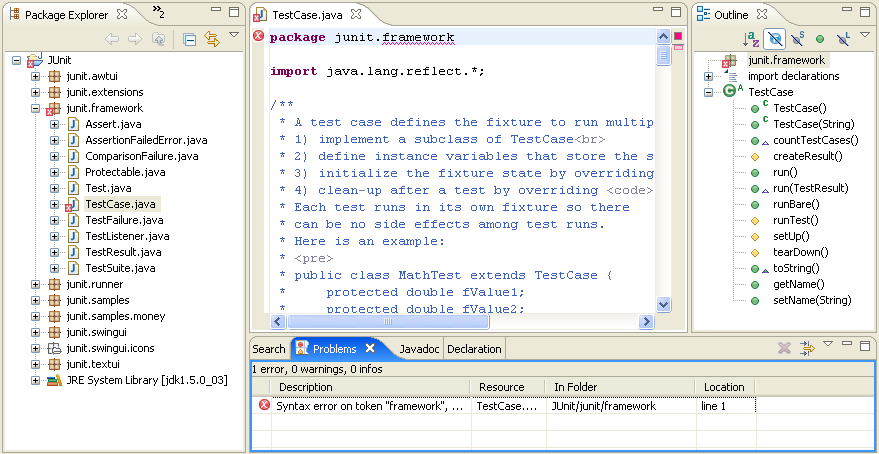Expand Assert.java in Package Explorer

(x=54, y=124)
